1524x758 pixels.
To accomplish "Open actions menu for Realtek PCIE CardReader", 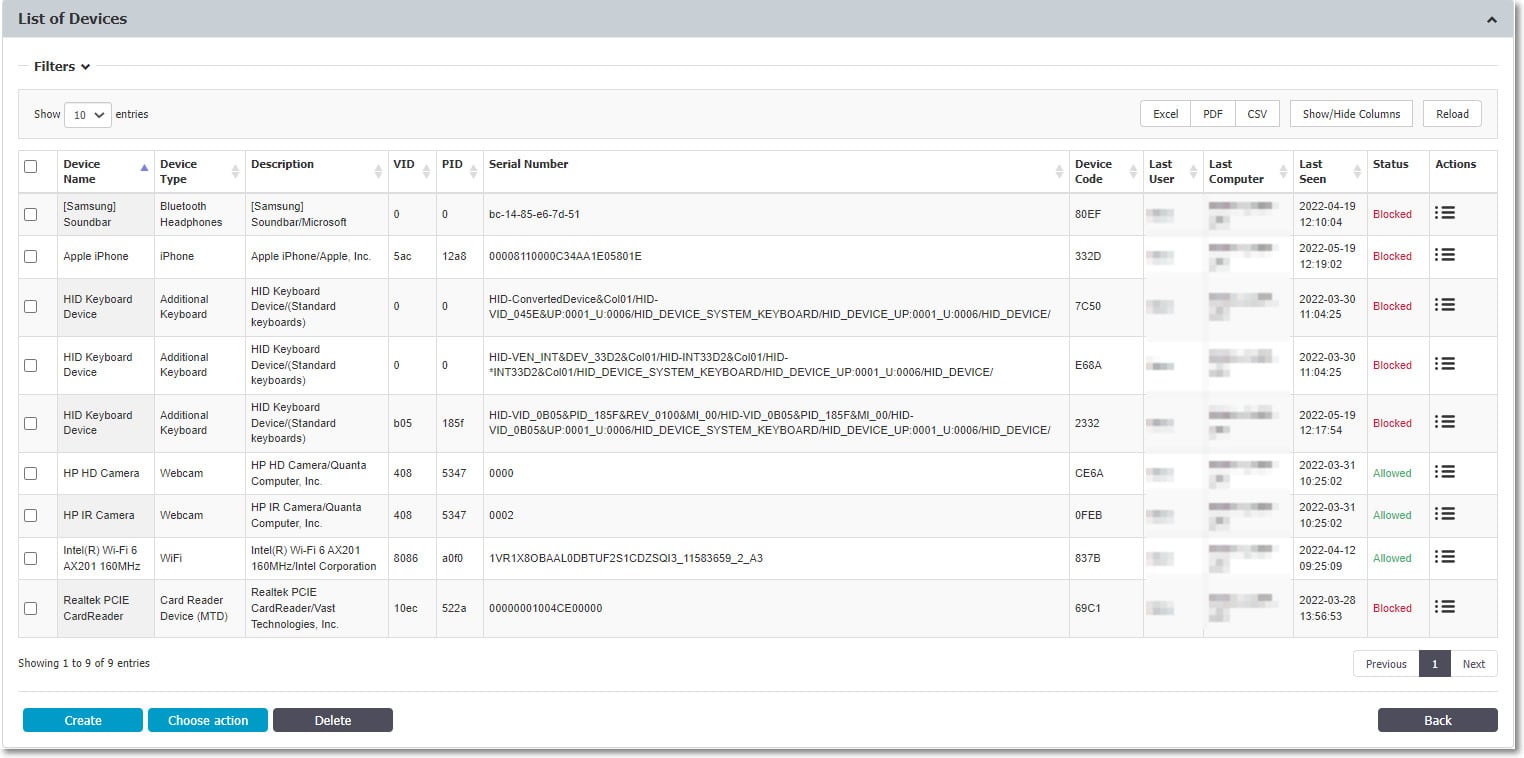I will (1444, 607).
